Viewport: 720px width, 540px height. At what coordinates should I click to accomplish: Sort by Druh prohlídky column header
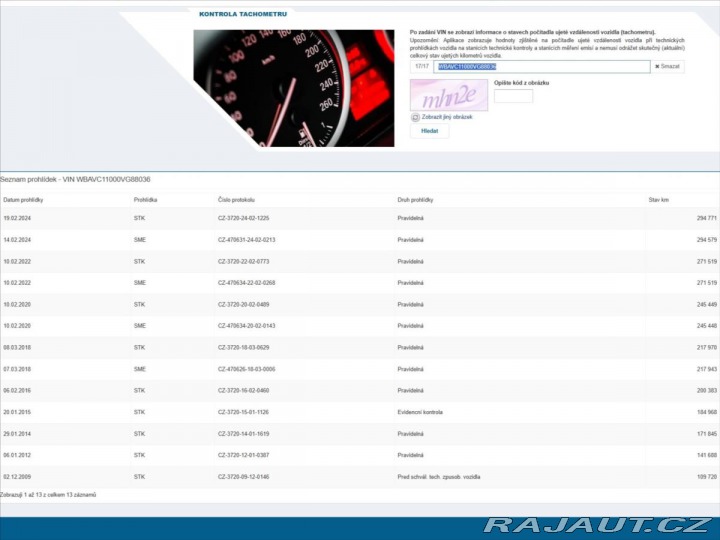point(415,200)
